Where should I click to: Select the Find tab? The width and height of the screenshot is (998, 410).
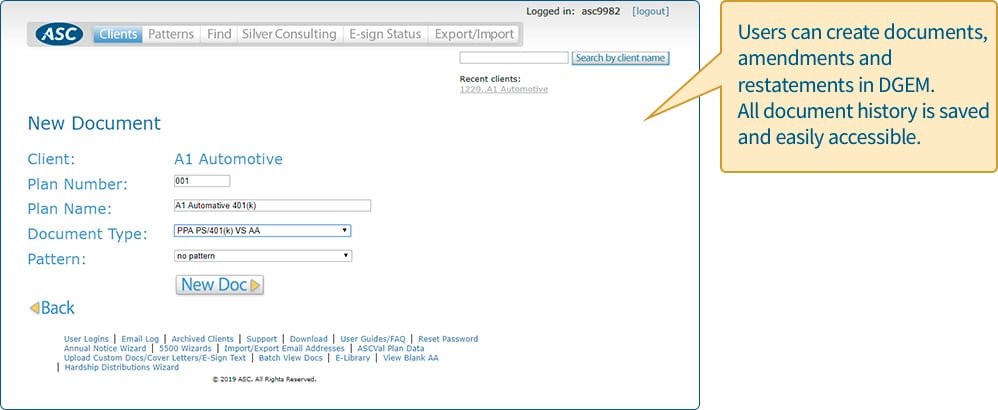219,35
